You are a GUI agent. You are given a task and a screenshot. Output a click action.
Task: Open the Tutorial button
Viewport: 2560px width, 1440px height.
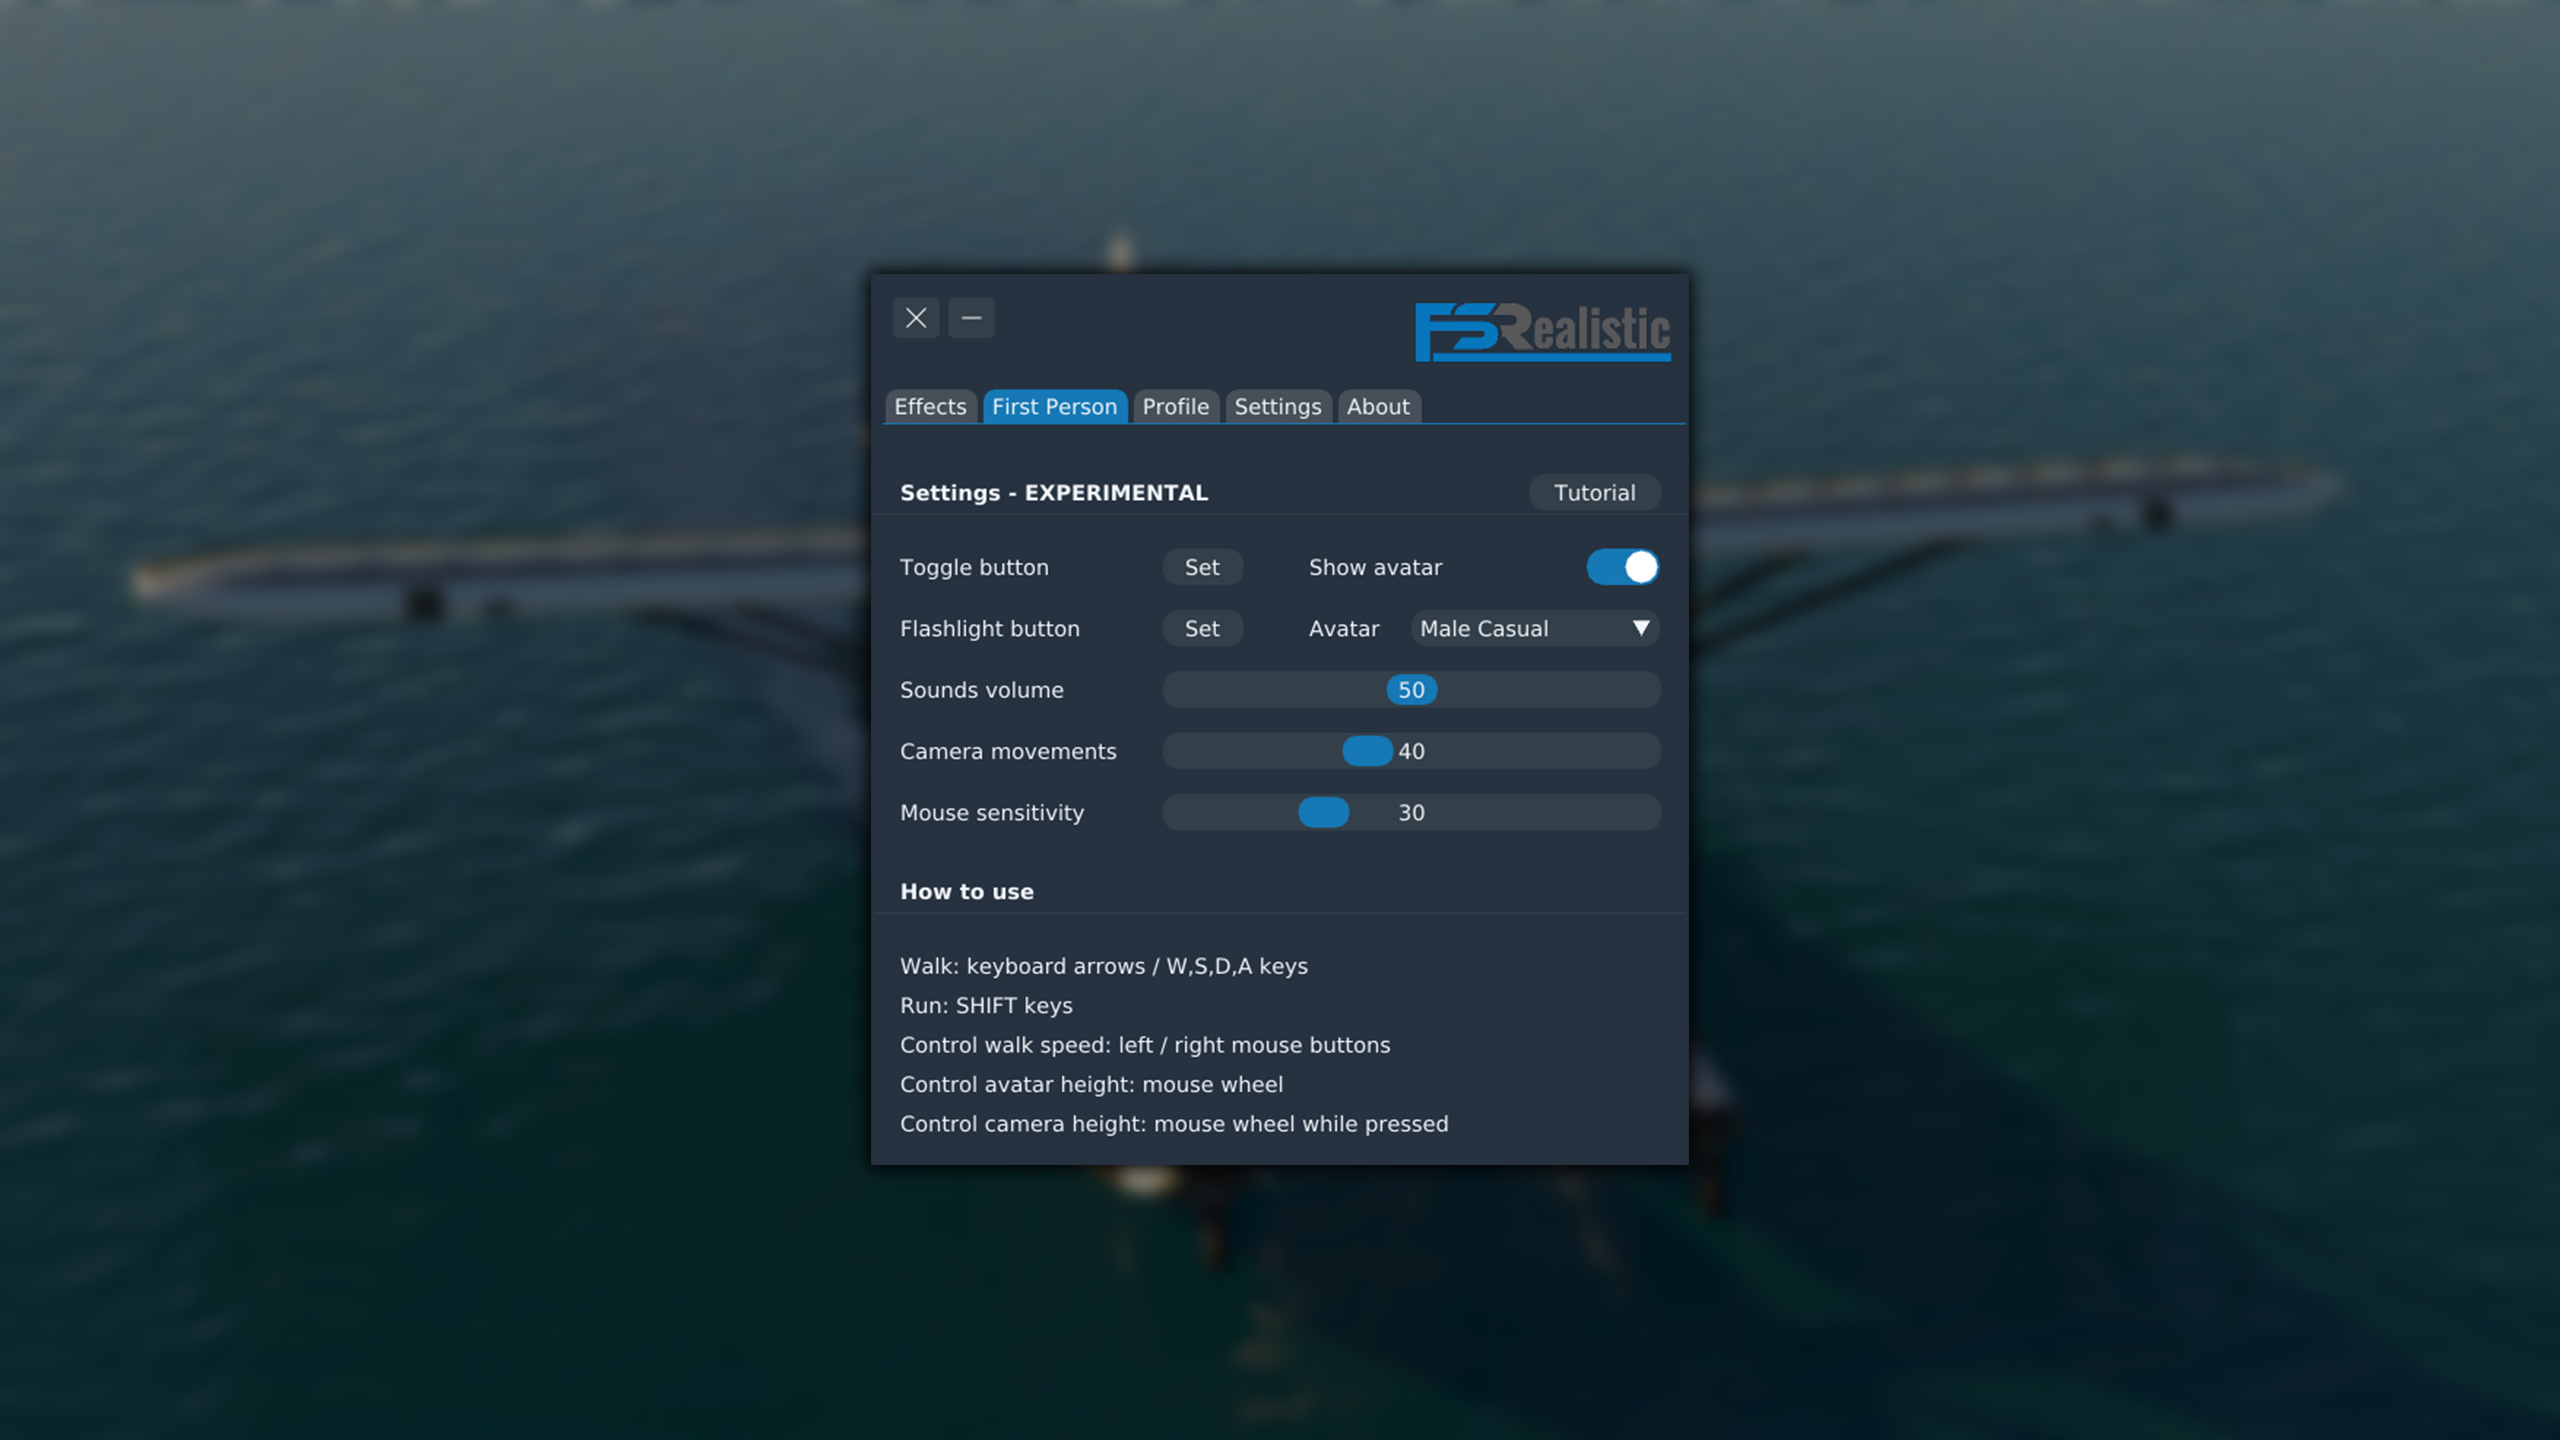1594,492
